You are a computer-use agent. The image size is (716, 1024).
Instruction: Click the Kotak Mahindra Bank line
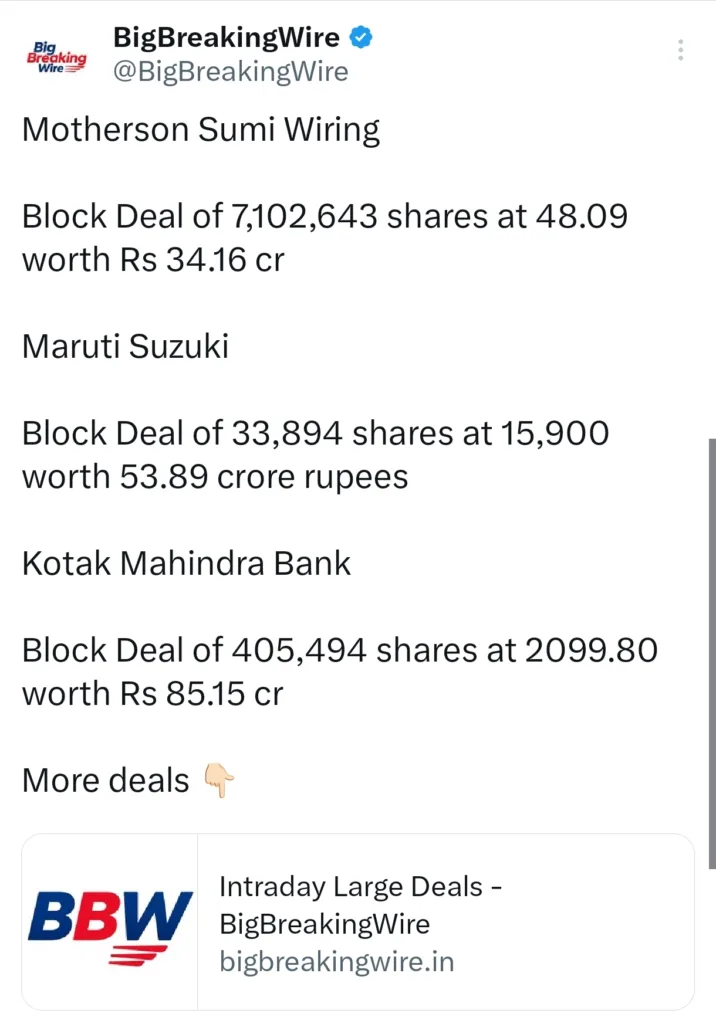point(187,564)
